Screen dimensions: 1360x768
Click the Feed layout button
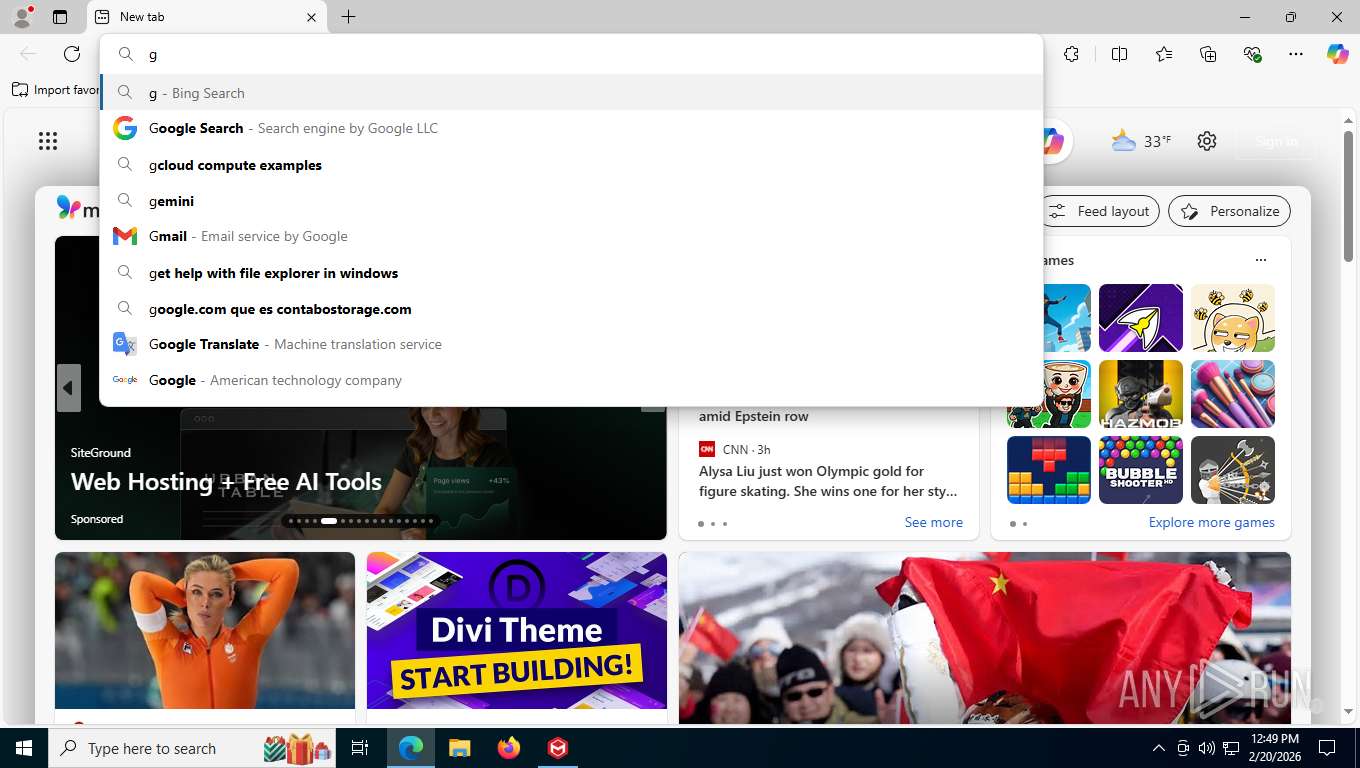tap(1100, 211)
